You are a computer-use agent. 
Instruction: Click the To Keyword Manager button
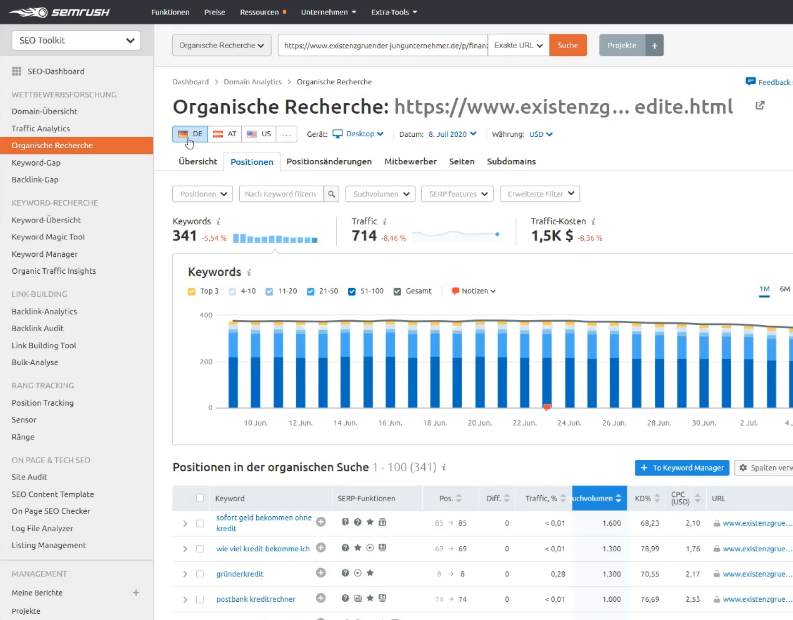click(682, 468)
